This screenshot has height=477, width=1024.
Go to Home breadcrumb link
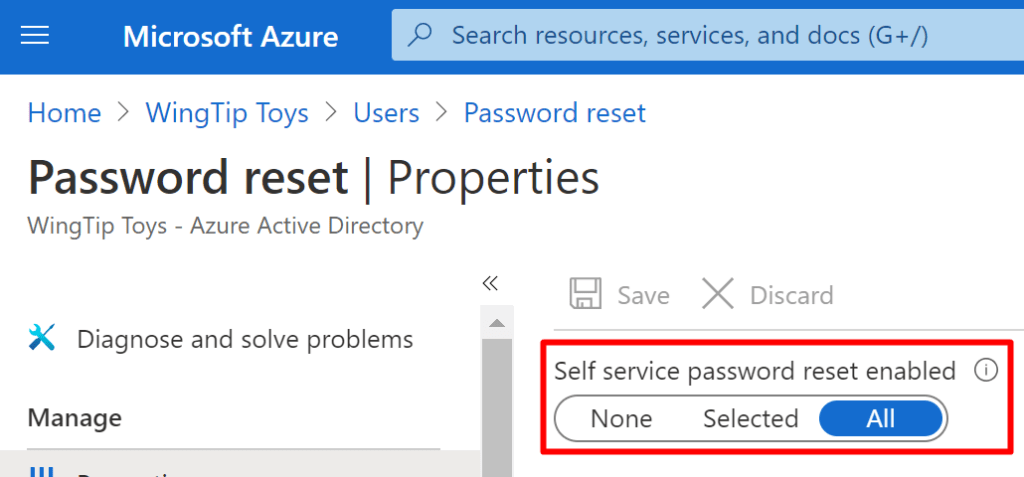[x=64, y=113]
